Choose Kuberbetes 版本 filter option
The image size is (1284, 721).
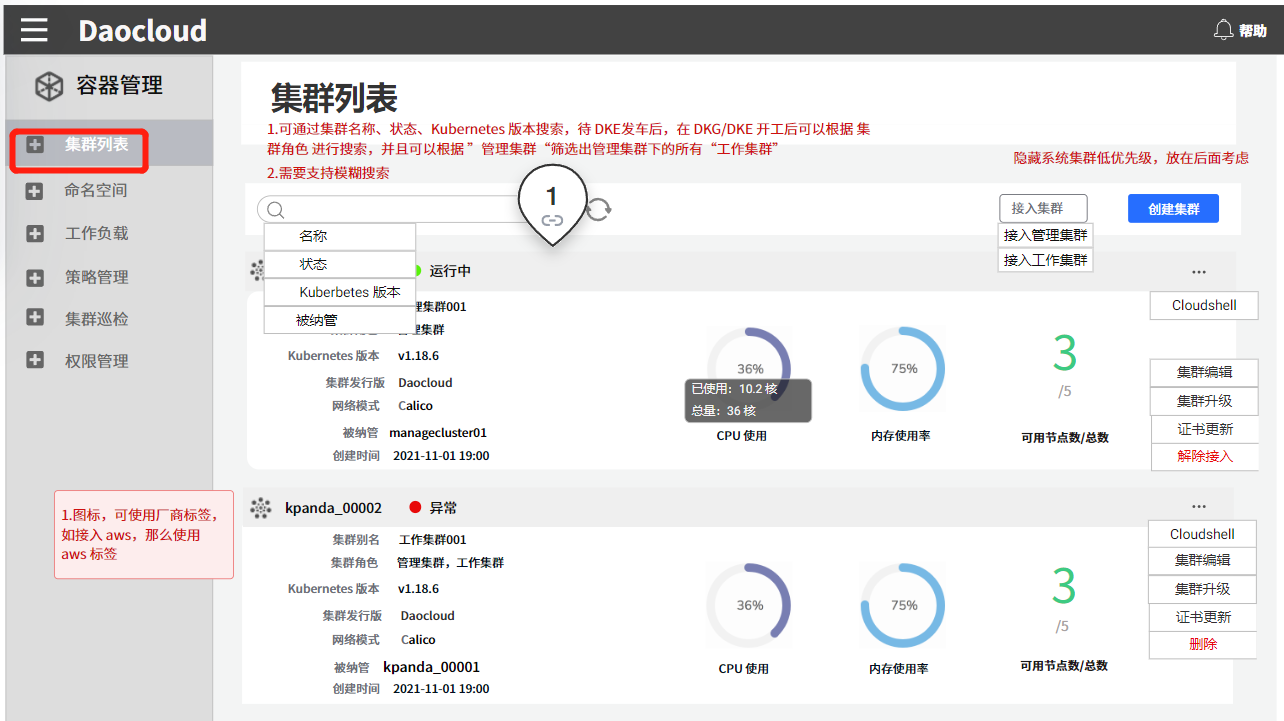click(x=340, y=292)
